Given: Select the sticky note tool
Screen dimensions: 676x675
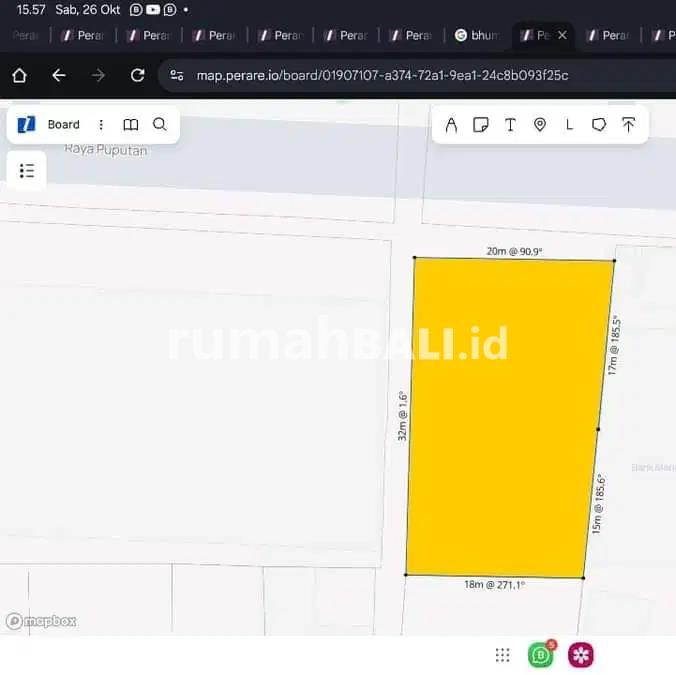Looking at the screenshot, I should (x=481, y=125).
